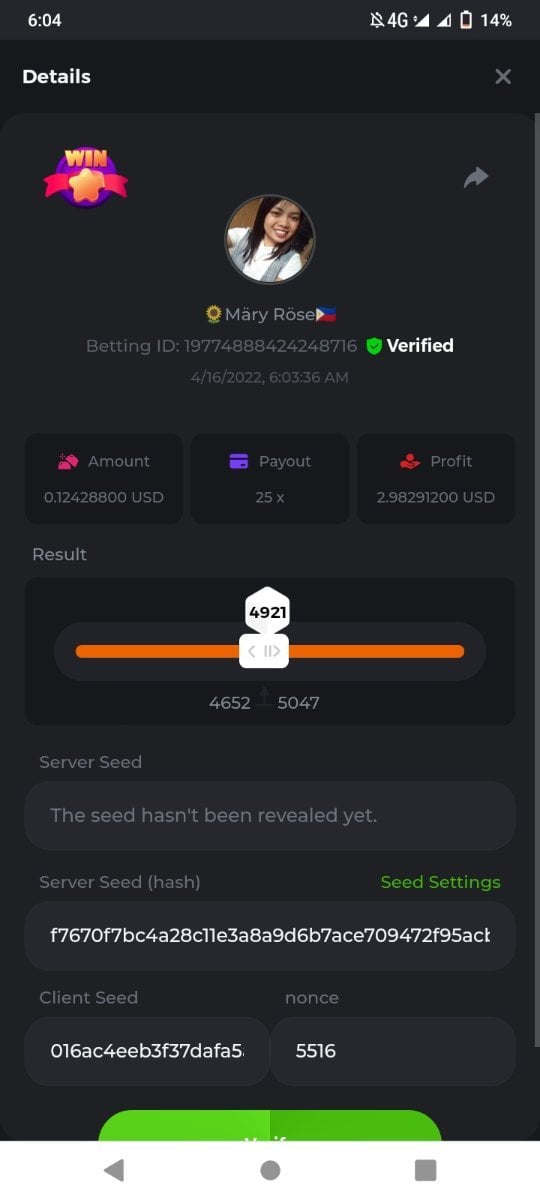Tap the Profit hand icon
The width and height of the screenshot is (540, 1200).
tap(410, 461)
